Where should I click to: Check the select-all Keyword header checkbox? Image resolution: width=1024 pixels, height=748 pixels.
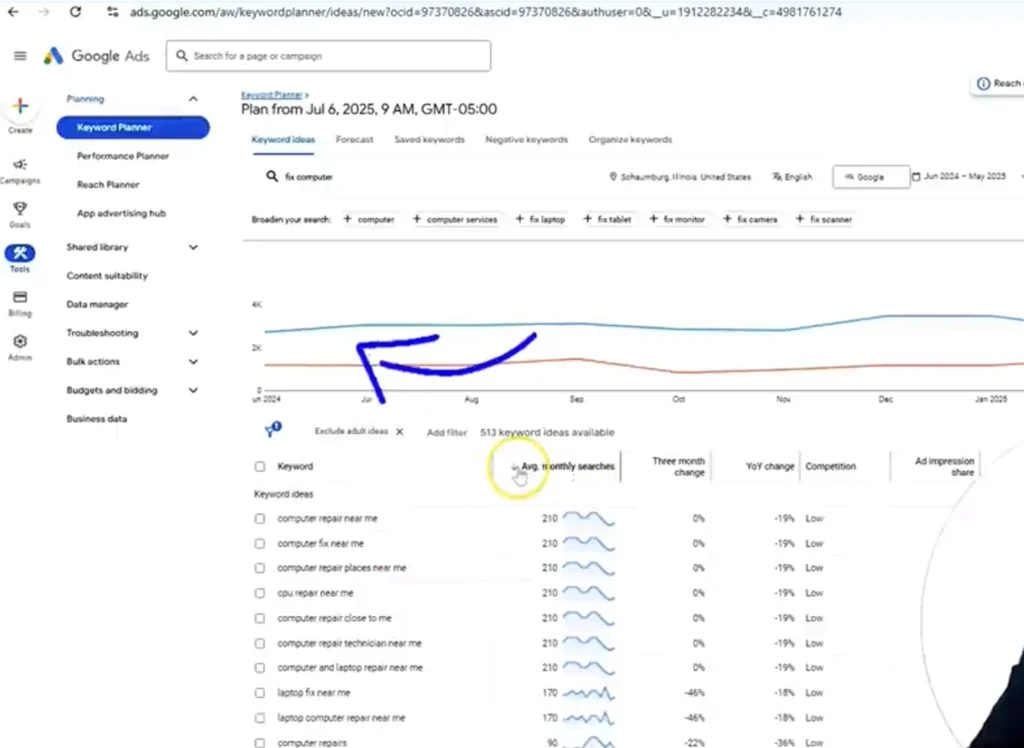260,466
